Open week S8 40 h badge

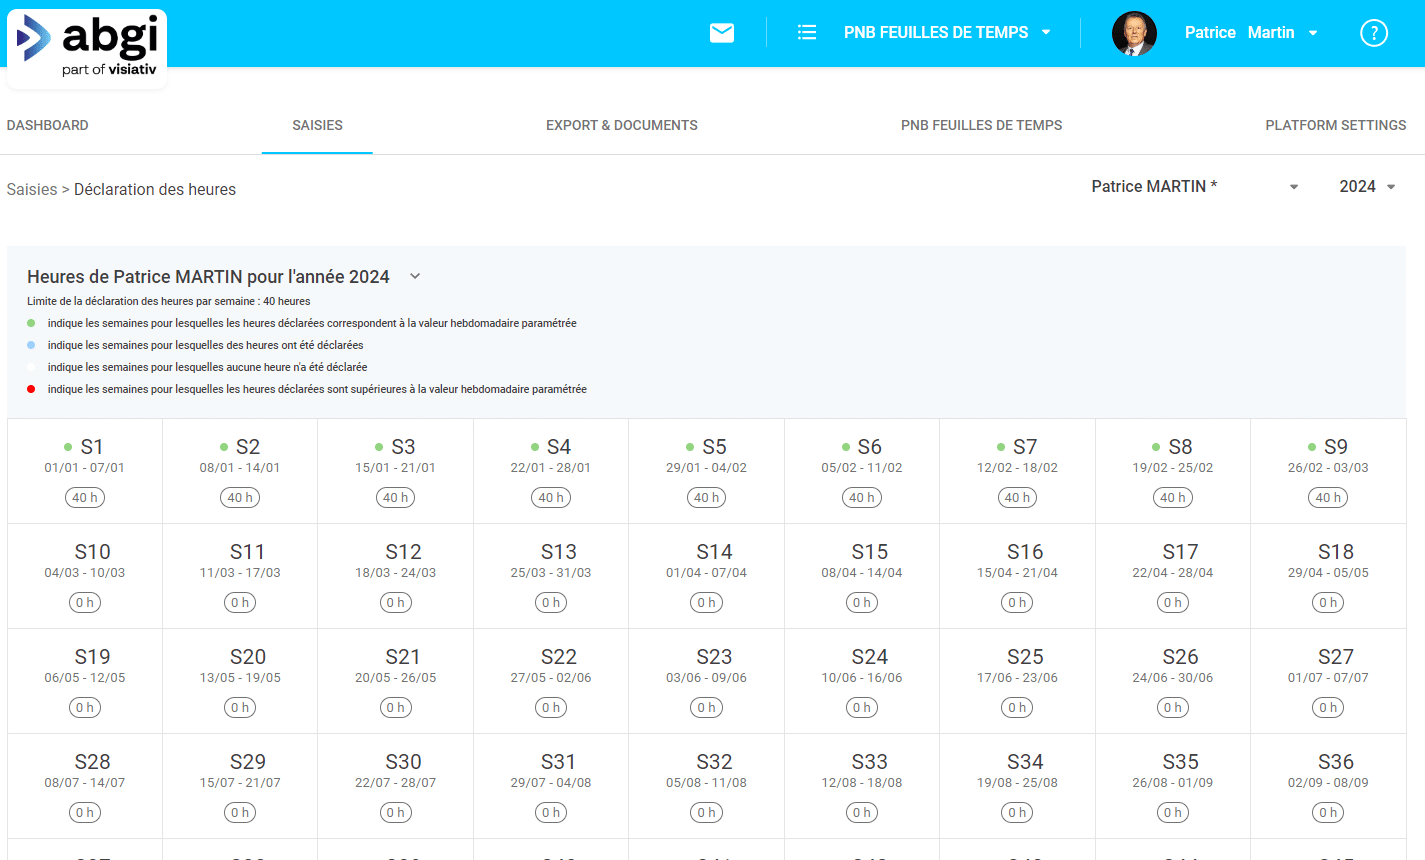point(1173,498)
